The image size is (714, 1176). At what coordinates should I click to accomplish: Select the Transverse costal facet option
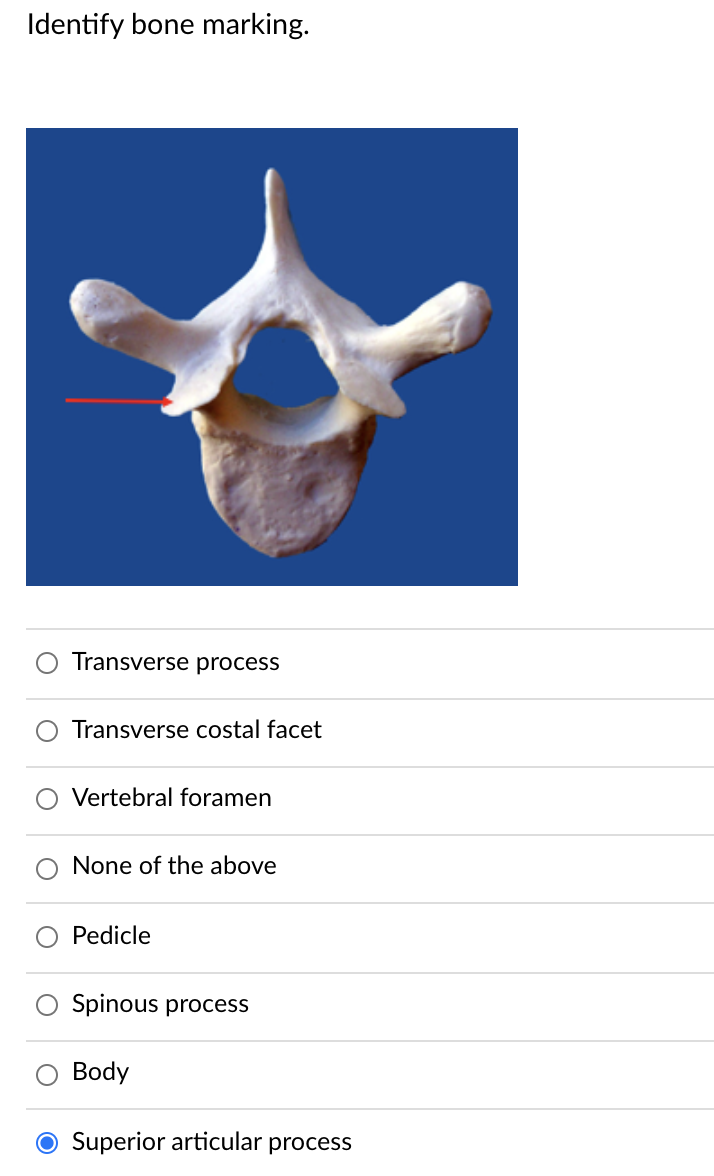[46, 731]
